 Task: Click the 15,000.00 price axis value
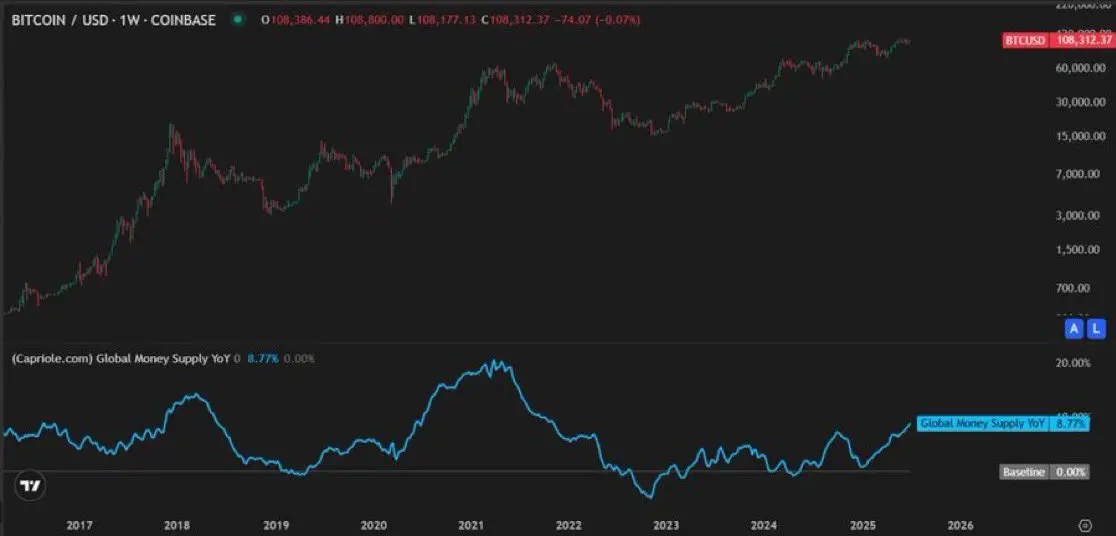(1080, 136)
